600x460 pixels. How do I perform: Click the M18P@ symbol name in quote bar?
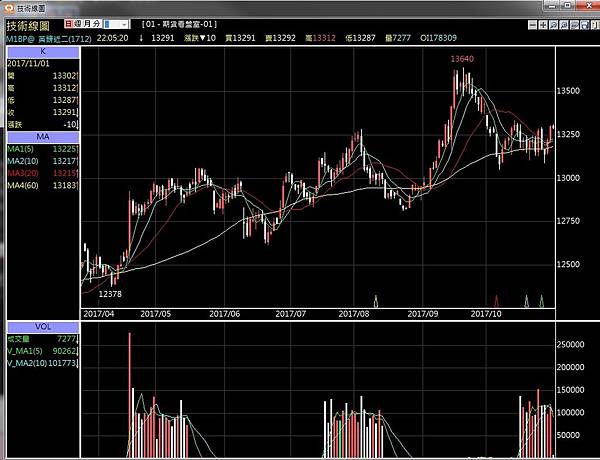(x=20, y=39)
